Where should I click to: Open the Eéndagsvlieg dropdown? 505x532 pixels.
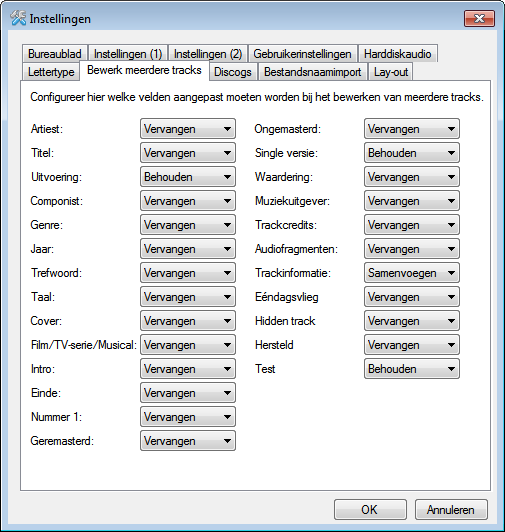[412, 297]
